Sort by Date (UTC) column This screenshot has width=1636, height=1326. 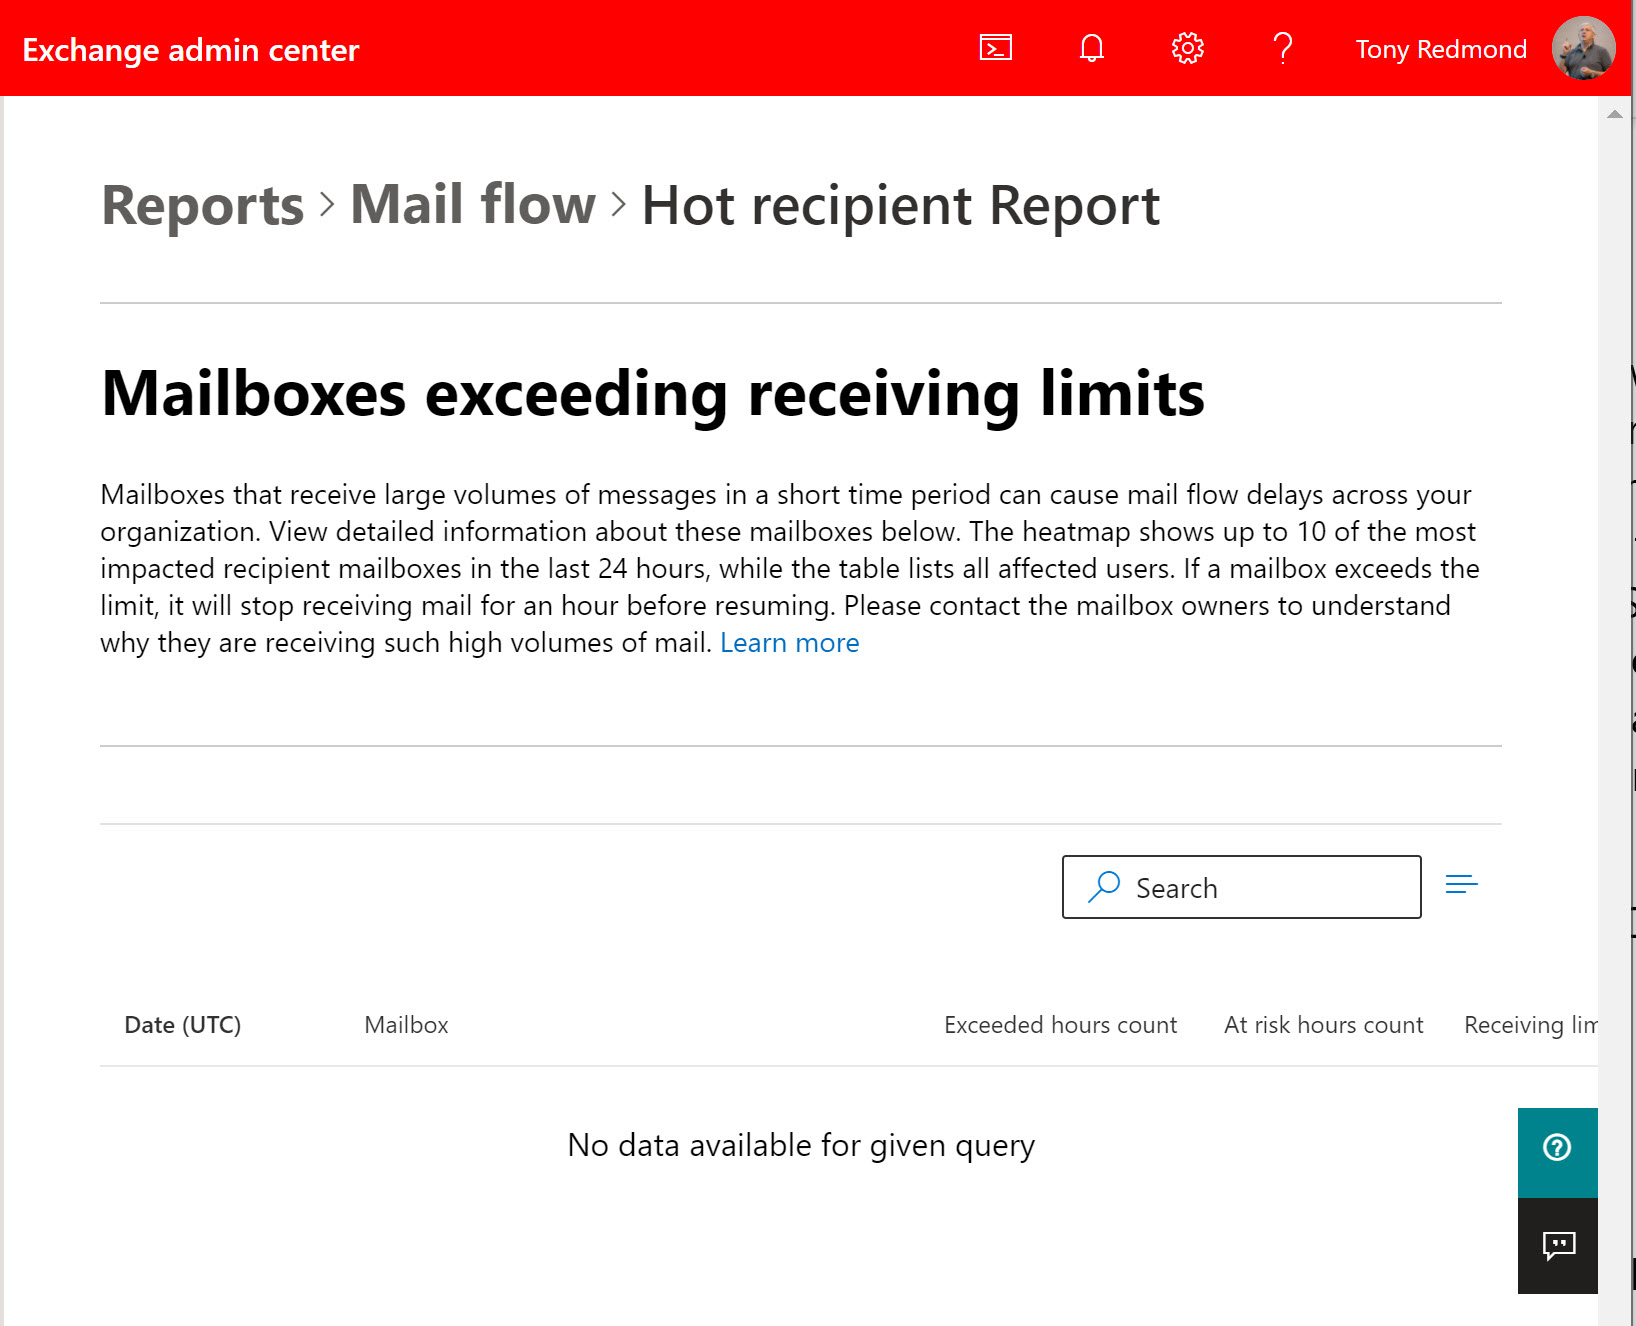pyautogui.click(x=182, y=1025)
